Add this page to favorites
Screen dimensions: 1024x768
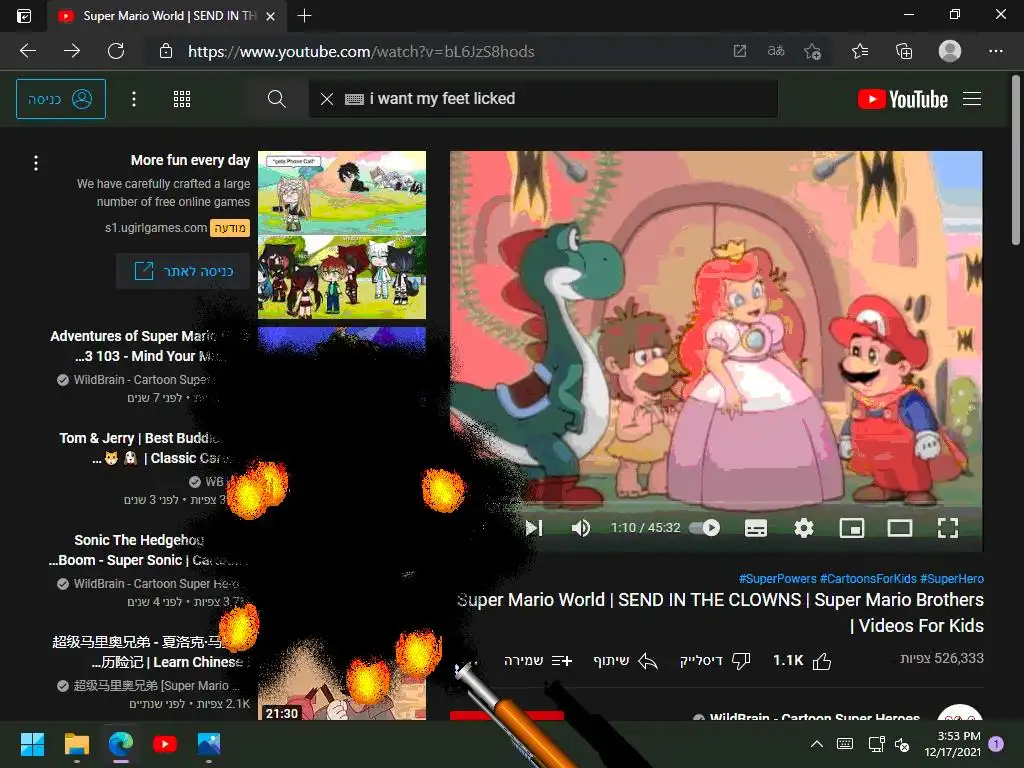pyautogui.click(x=812, y=51)
